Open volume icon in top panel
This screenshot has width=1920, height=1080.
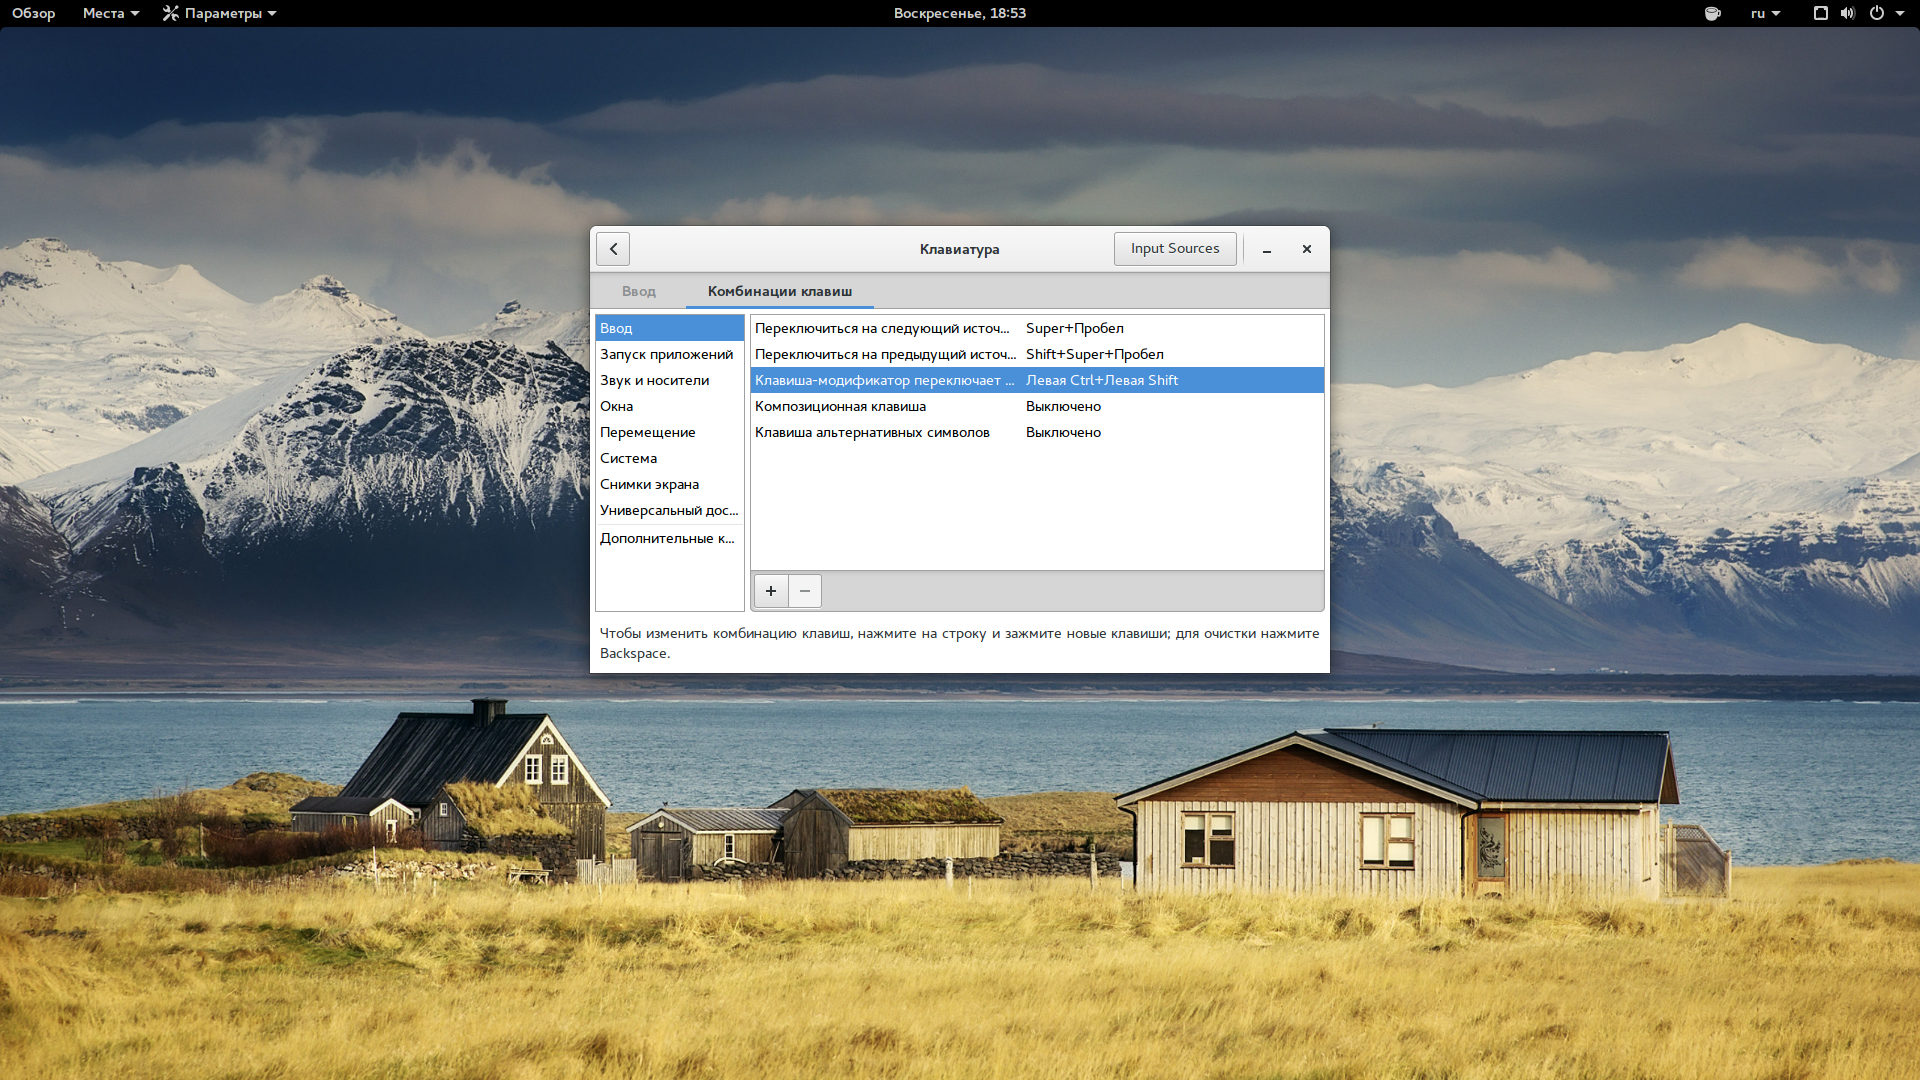coord(1847,13)
